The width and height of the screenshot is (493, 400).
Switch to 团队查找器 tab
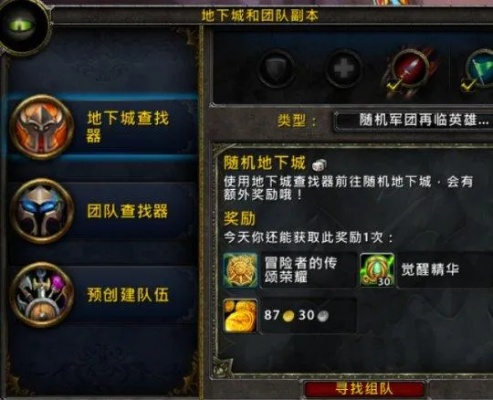[102, 211]
